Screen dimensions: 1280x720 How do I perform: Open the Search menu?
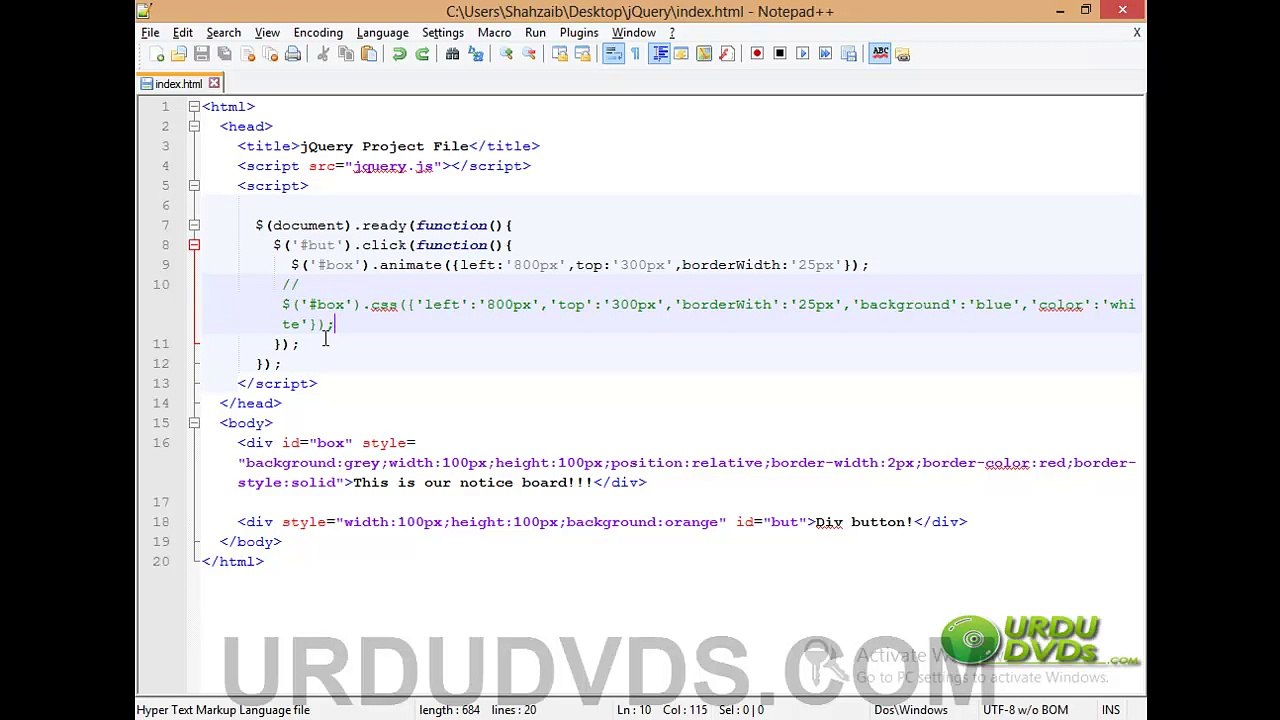coord(223,33)
